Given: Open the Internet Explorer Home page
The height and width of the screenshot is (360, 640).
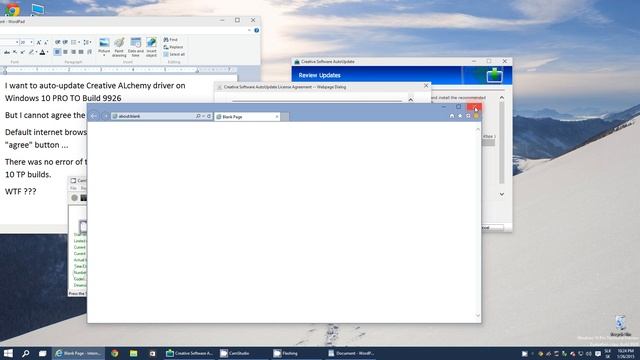Looking at the screenshot, I should click(x=452, y=116).
